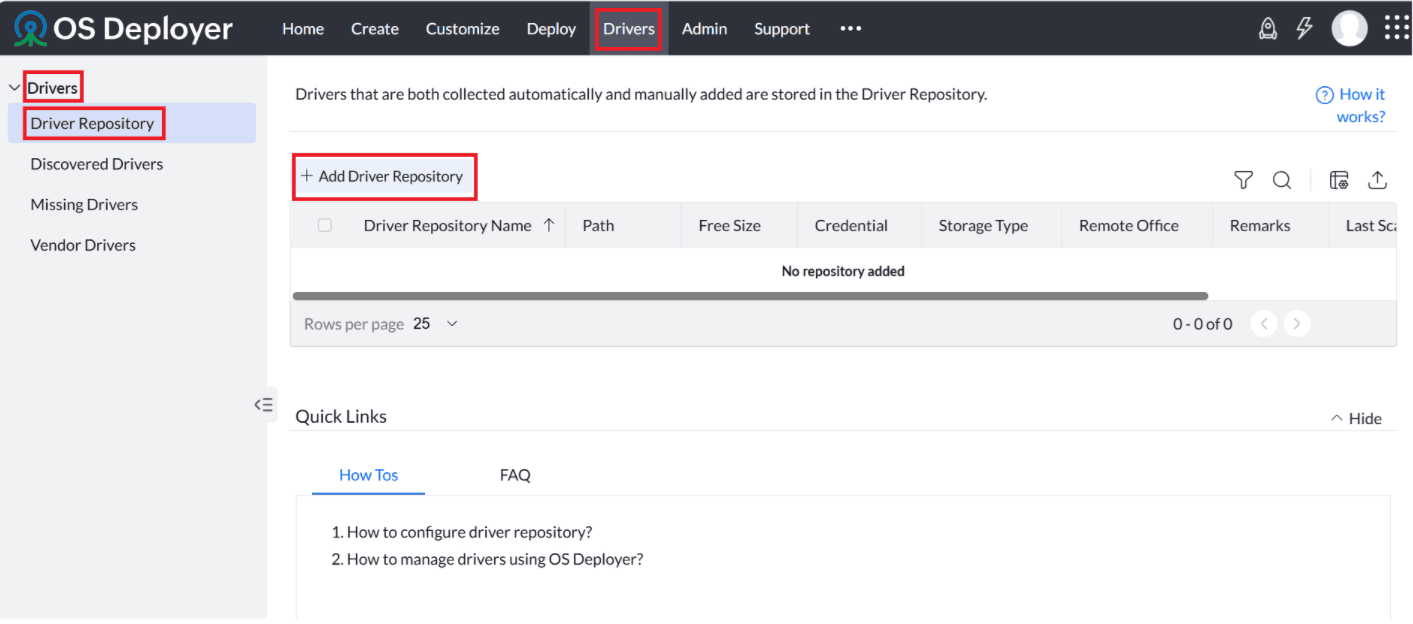Click the export/upload icon above the table

click(1377, 180)
